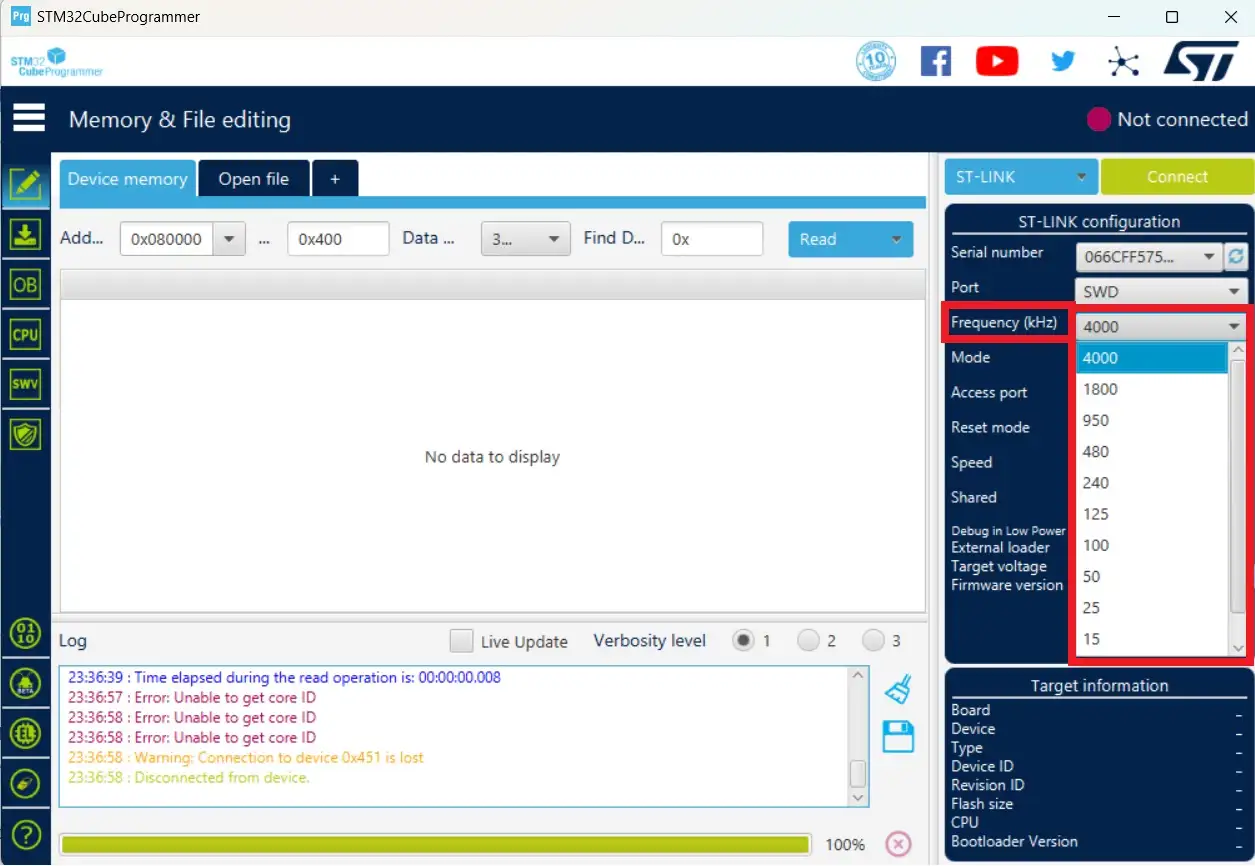Click the address field 0x080000
The height and width of the screenshot is (866, 1255).
coord(167,239)
